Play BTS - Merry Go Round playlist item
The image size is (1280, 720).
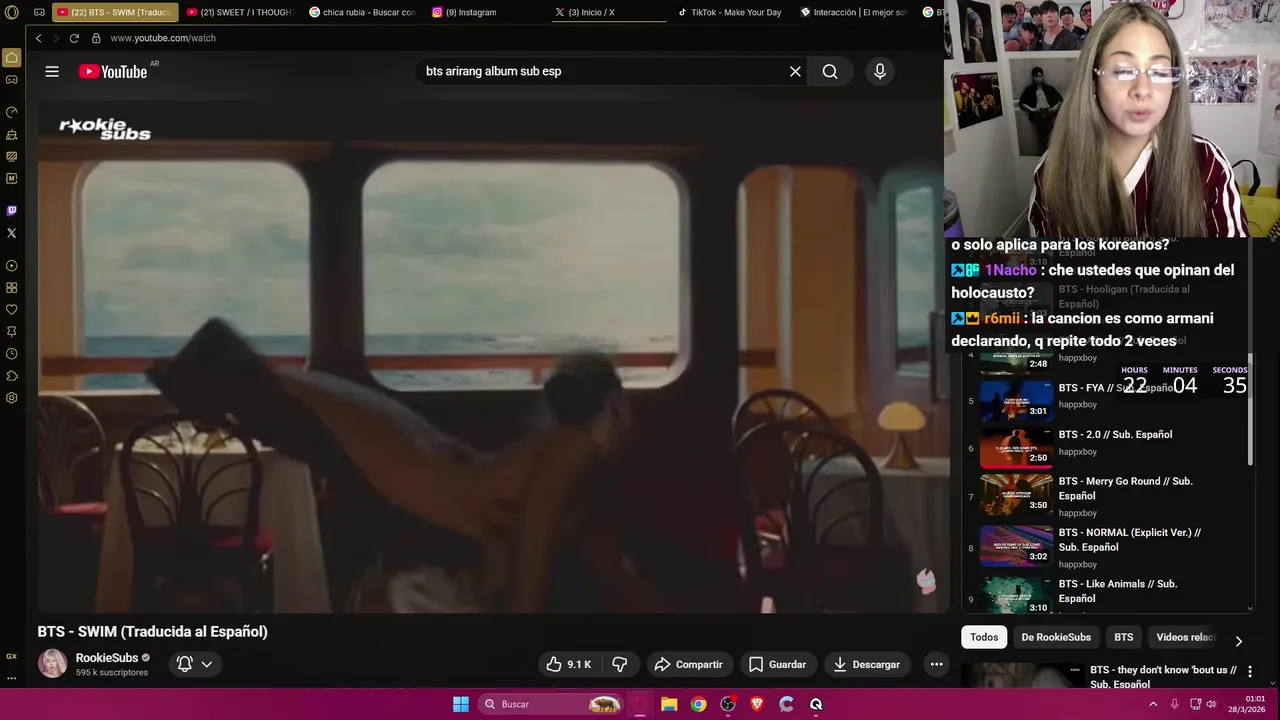[x=1105, y=496]
